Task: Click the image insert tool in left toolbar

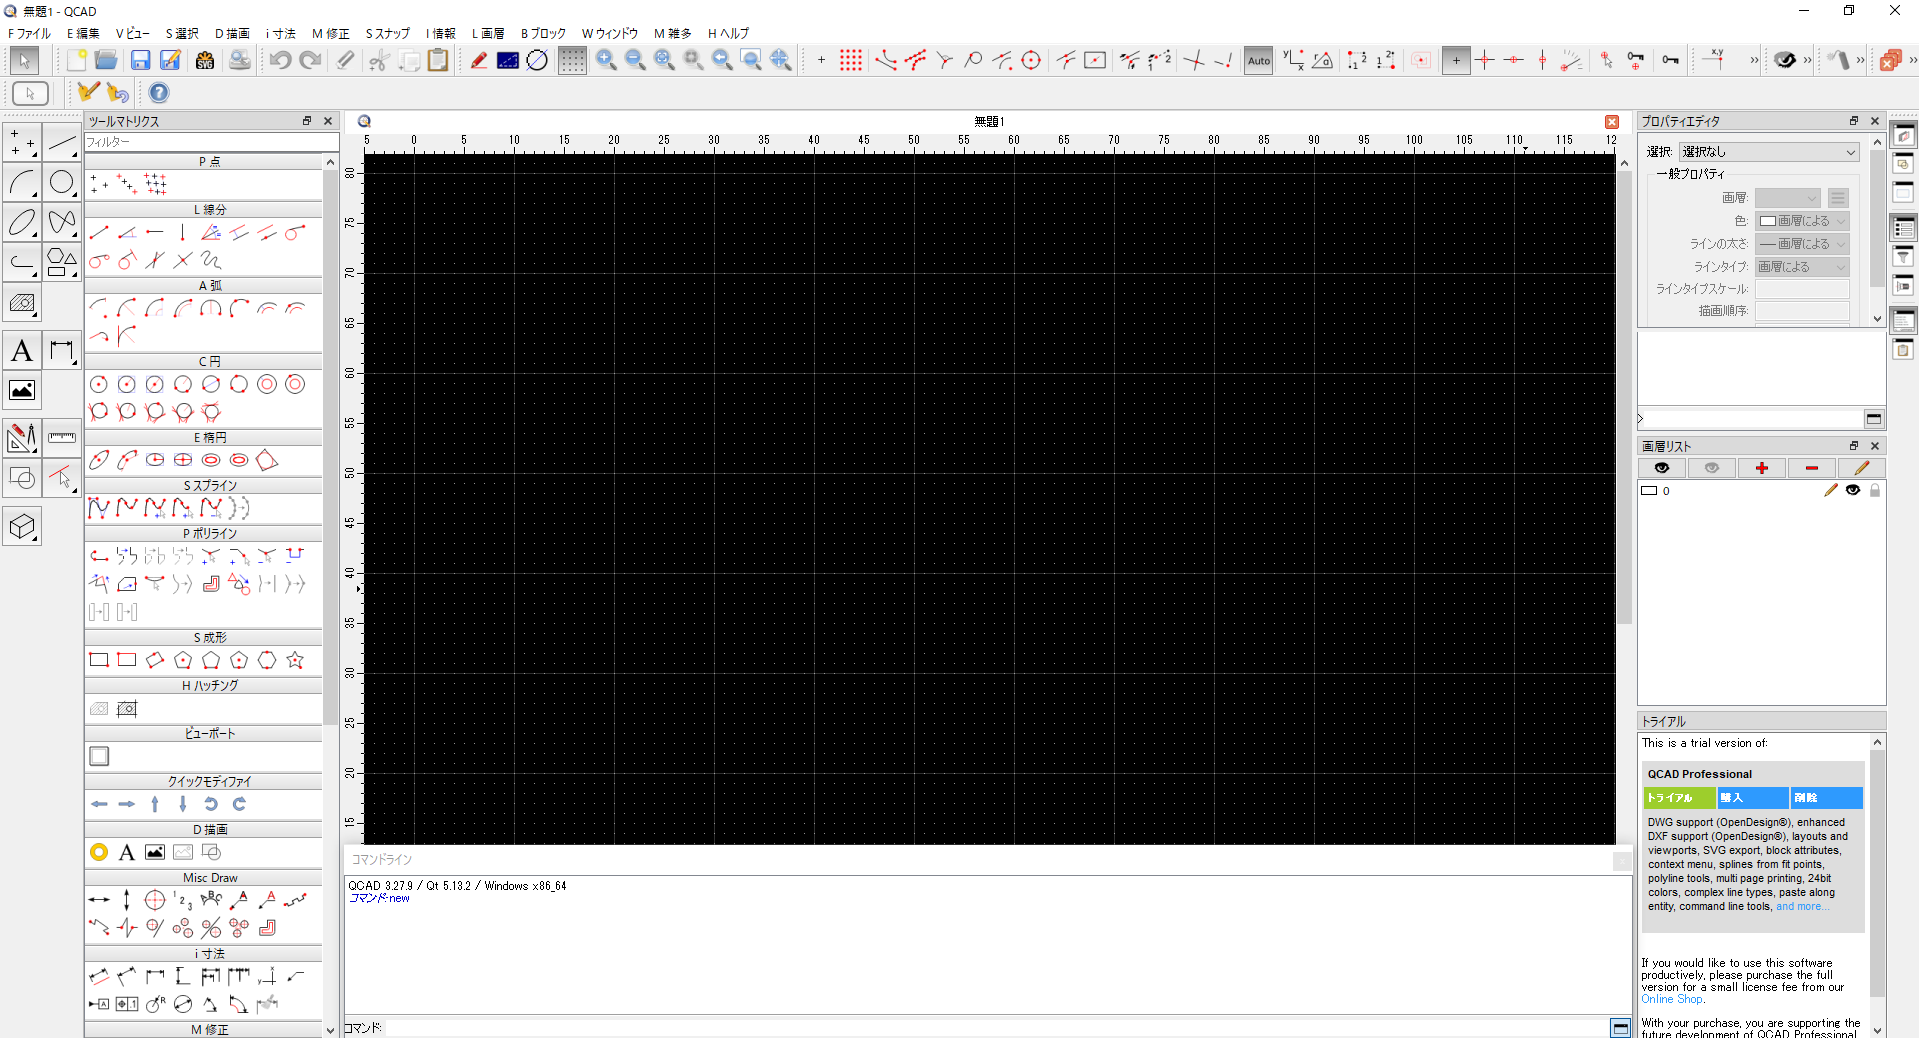Action: [x=22, y=390]
